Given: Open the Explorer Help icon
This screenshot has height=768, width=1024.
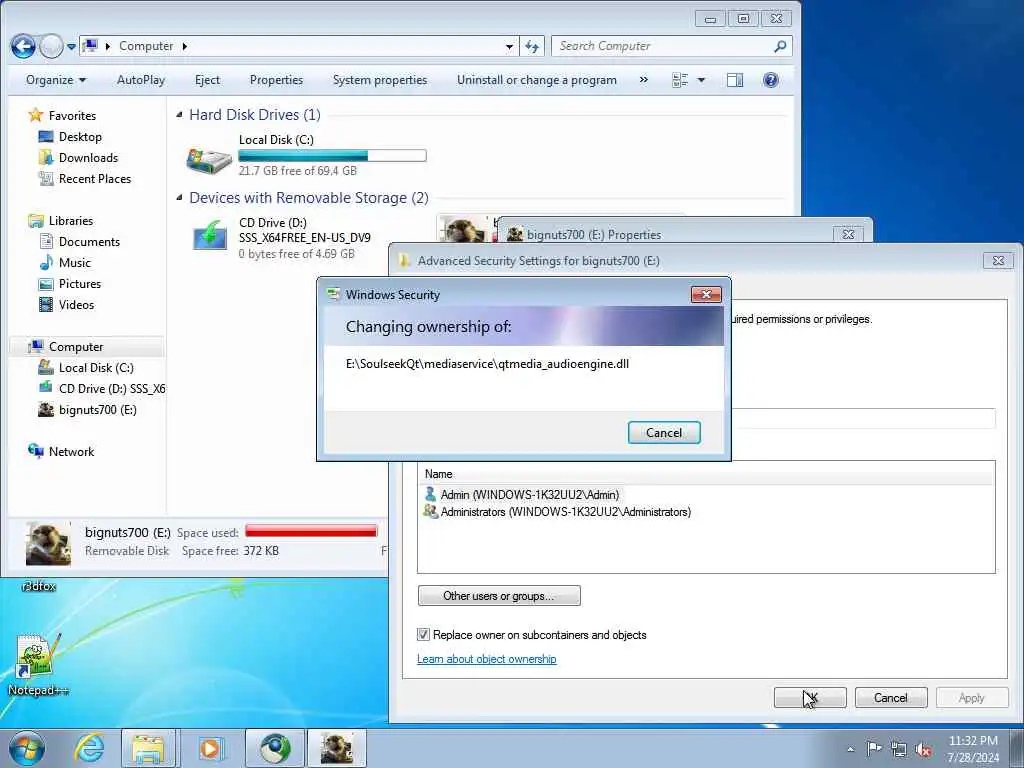Looking at the screenshot, I should 771,80.
